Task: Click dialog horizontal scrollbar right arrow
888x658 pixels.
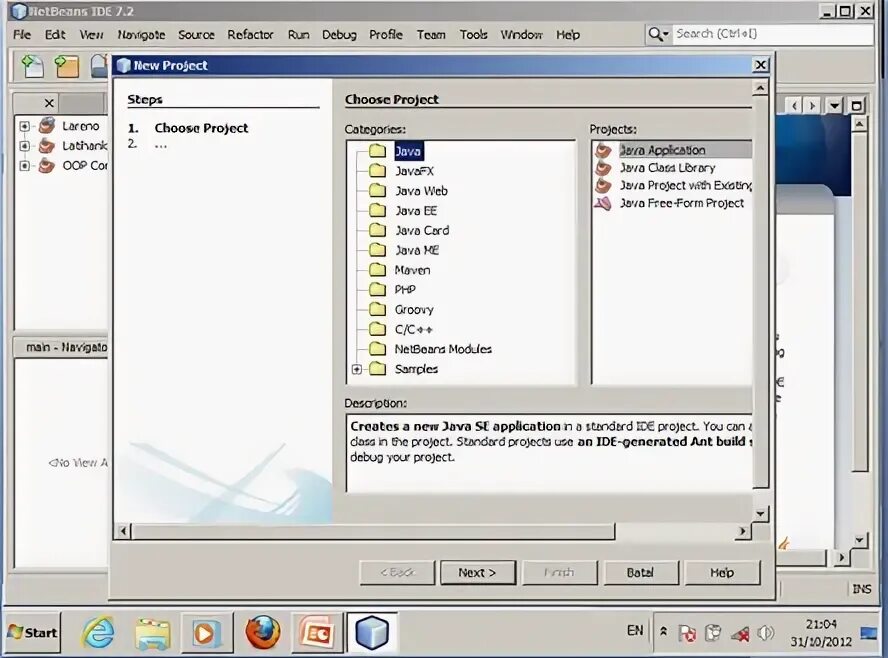Action: click(x=742, y=531)
